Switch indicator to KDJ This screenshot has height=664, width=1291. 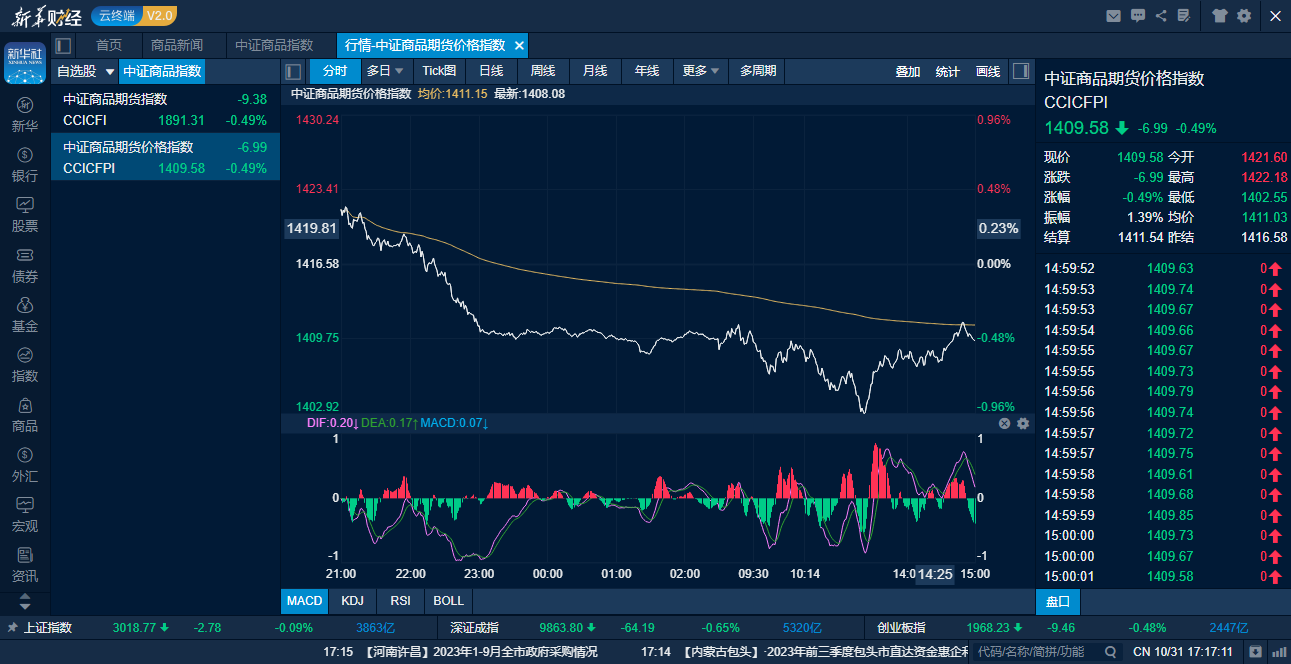pyautogui.click(x=352, y=601)
